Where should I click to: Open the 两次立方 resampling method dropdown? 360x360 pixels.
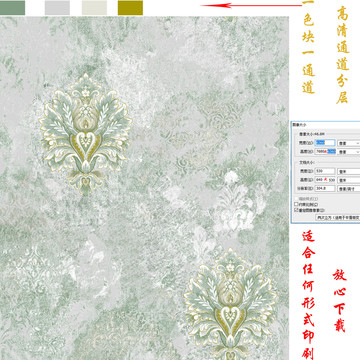(x=338, y=217)
